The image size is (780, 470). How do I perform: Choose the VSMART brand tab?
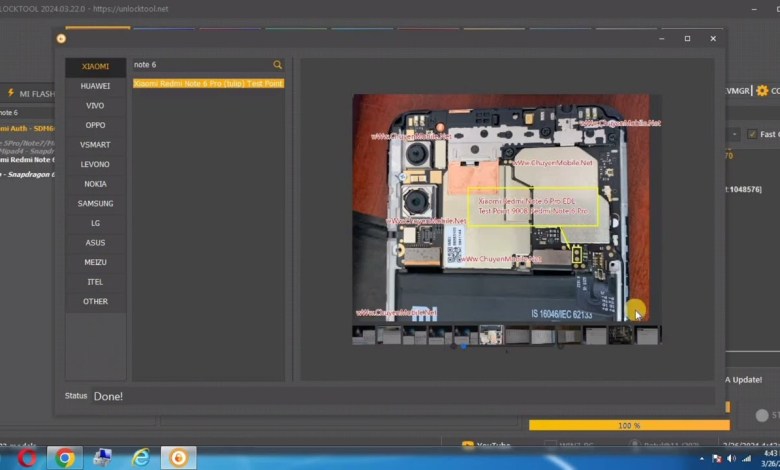[96, 145]
